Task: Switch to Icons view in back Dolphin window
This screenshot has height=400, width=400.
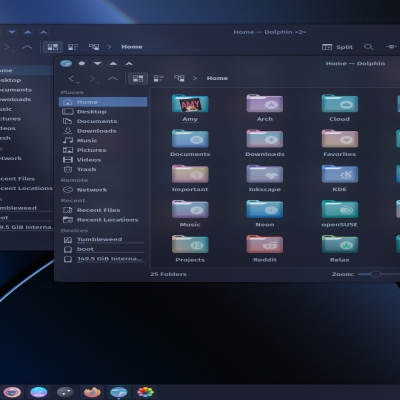Action: click(x=53, y=47)
